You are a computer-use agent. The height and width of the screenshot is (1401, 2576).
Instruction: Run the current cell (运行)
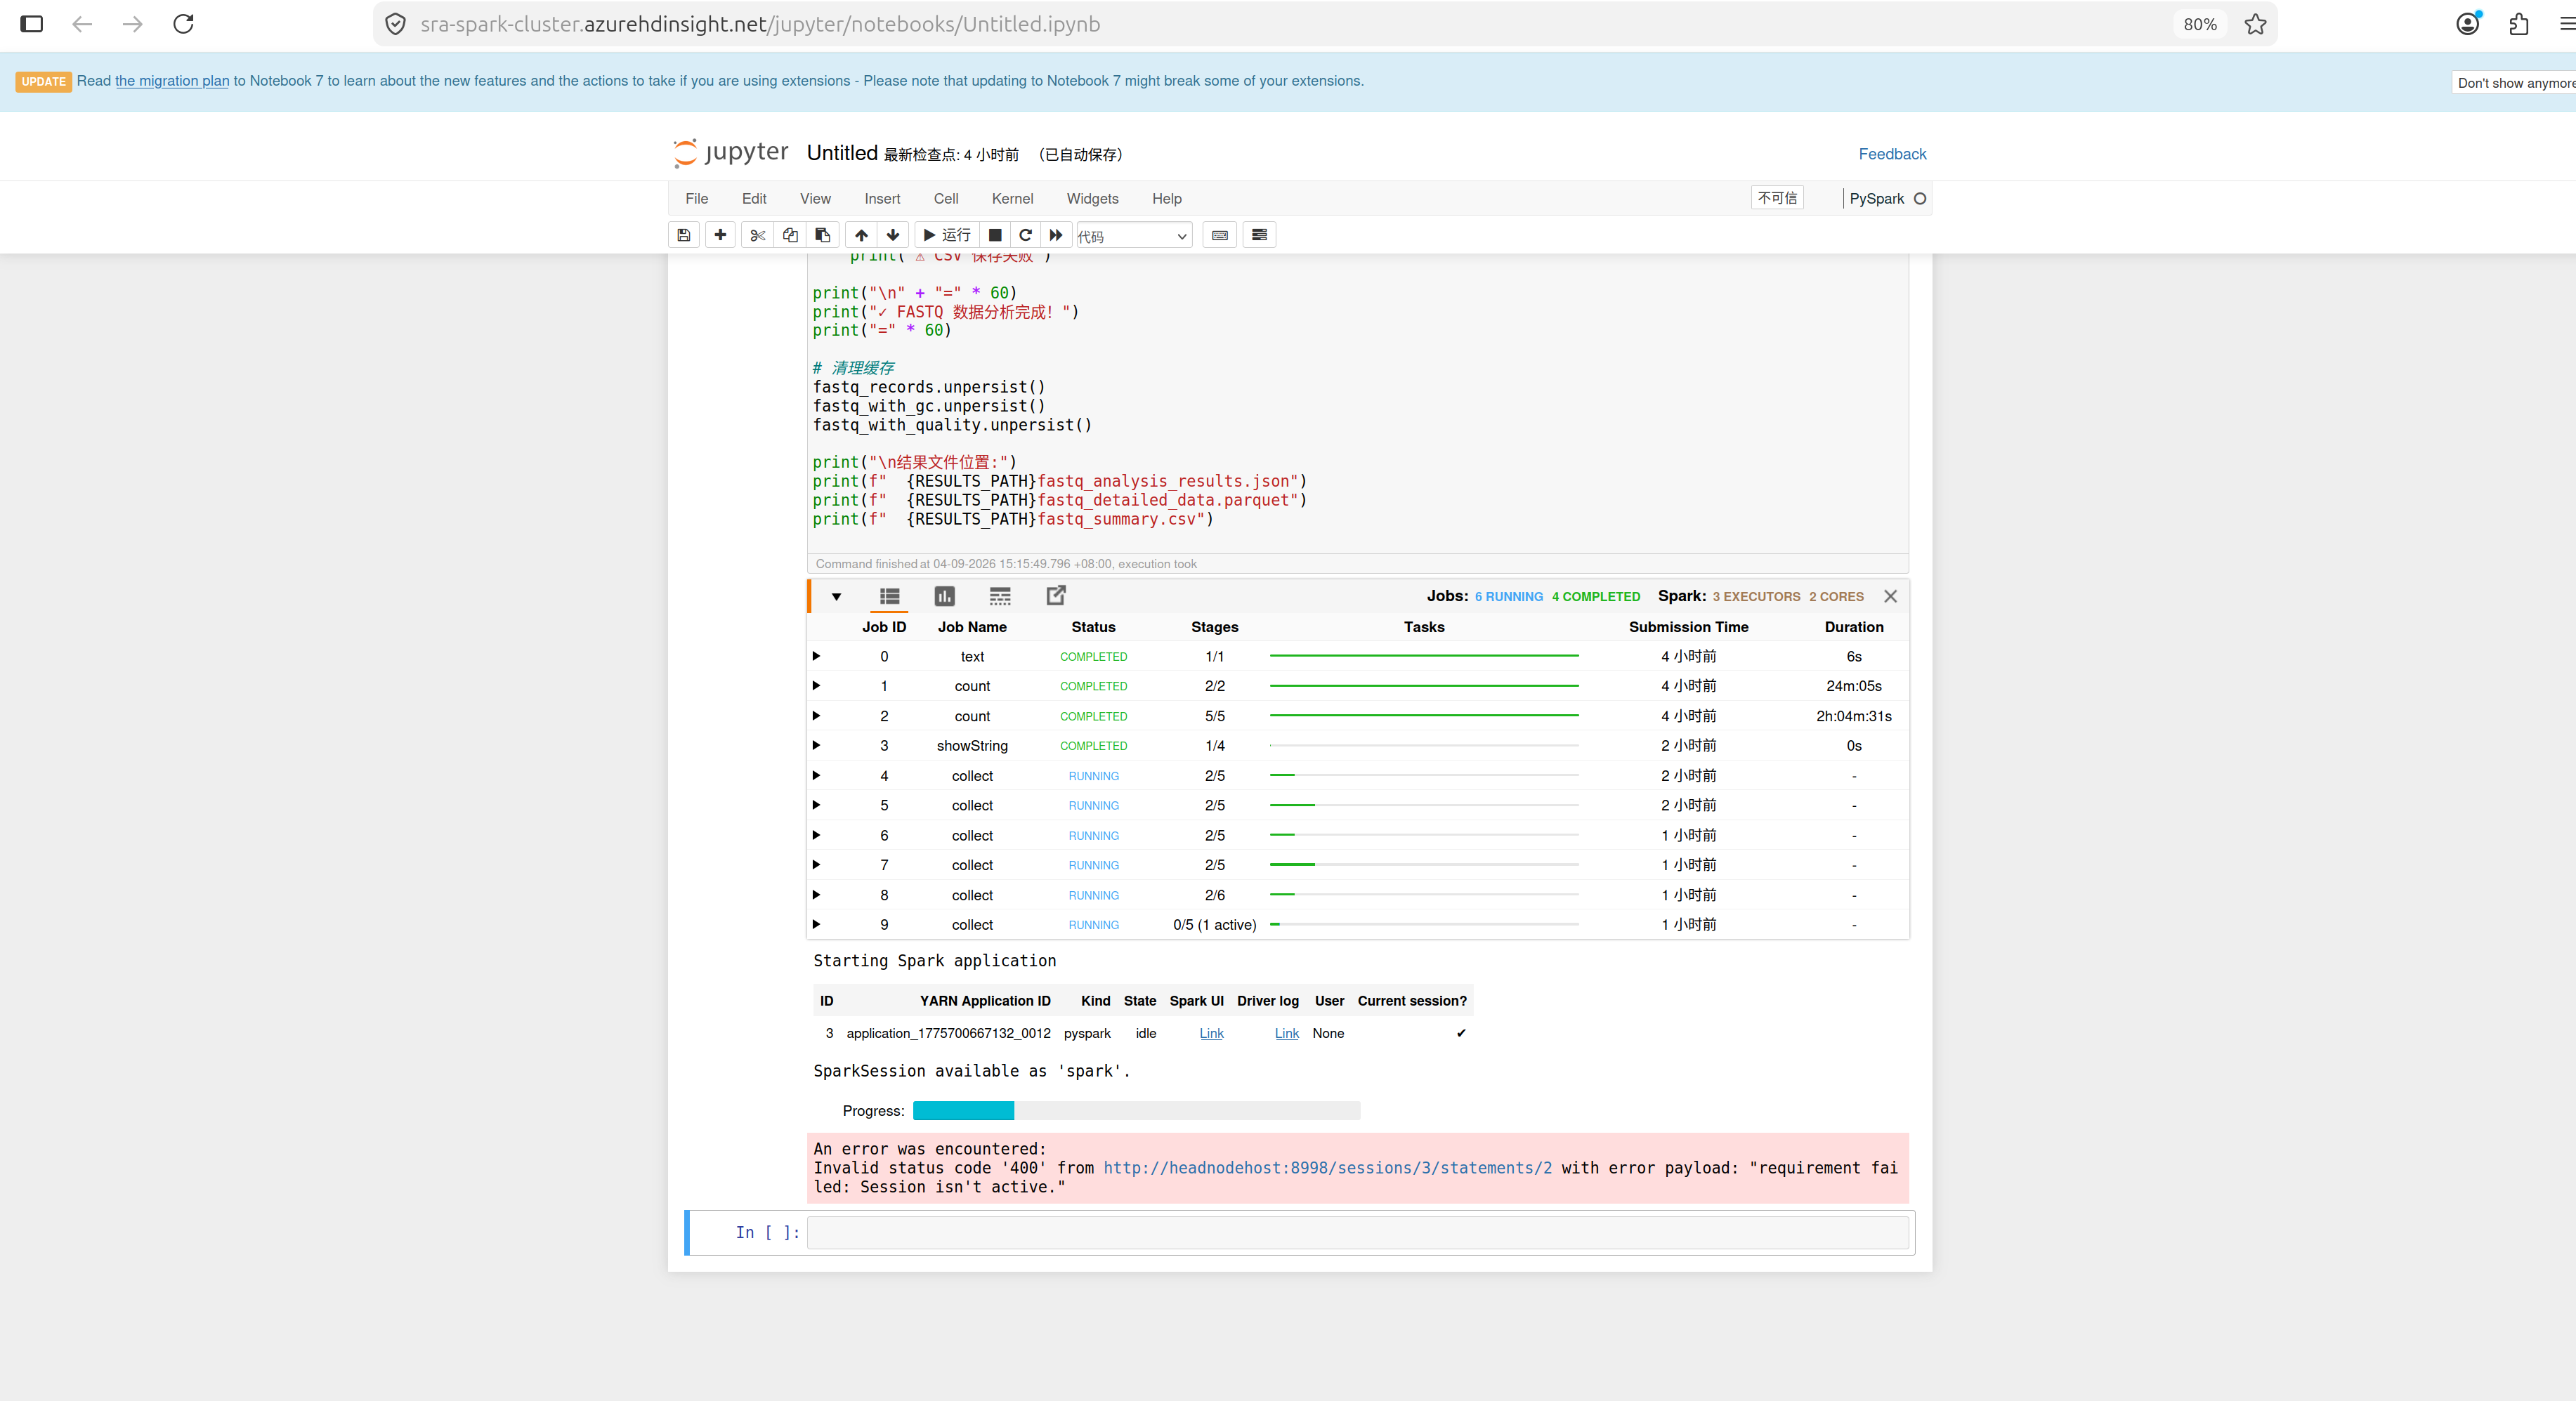tap(946, 235)
